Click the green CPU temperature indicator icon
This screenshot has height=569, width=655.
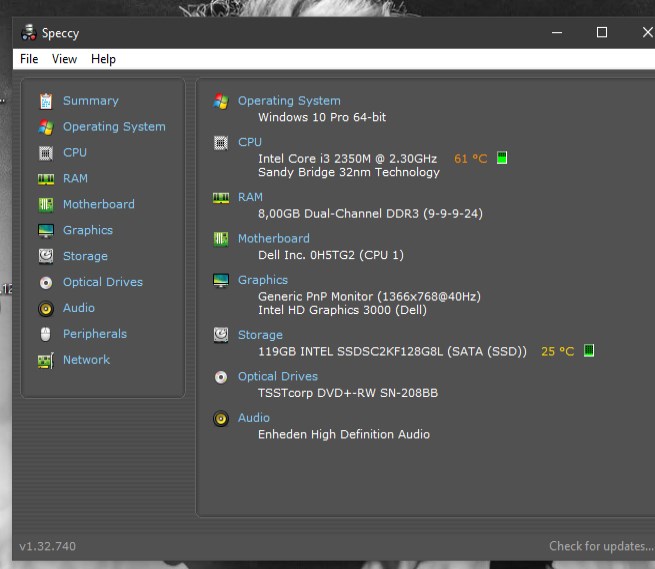pos(502,158)
